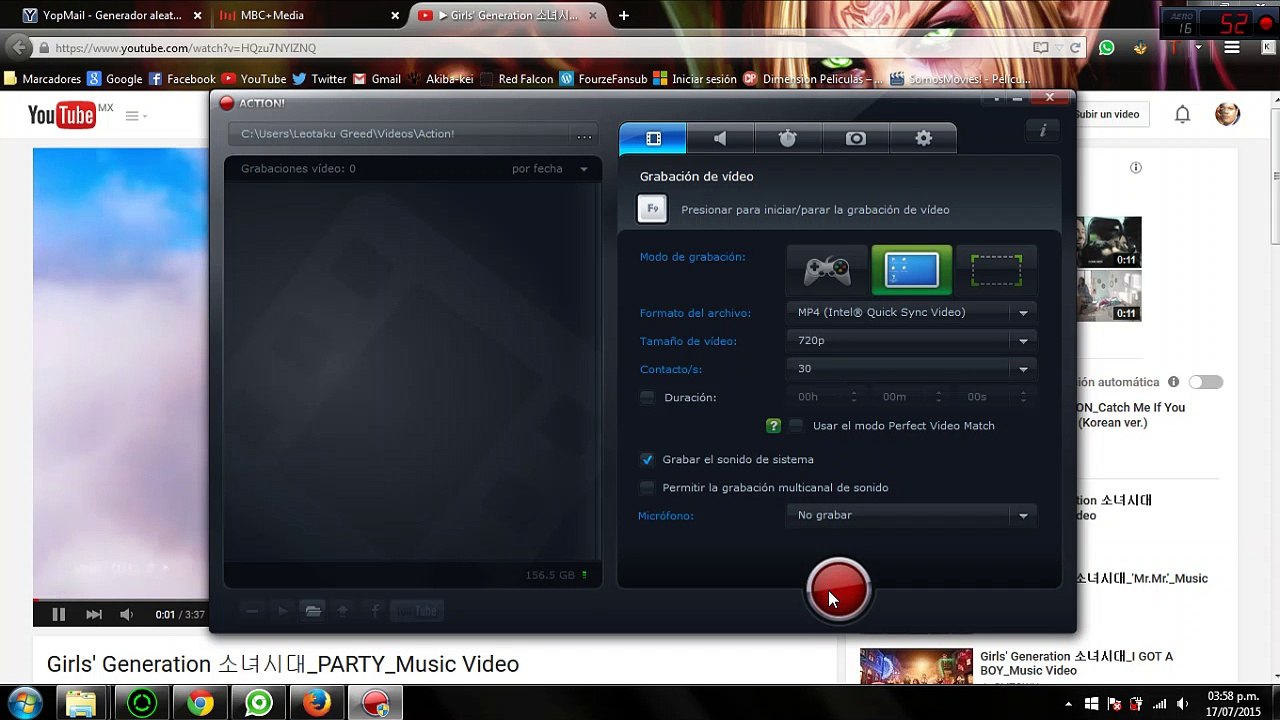The height and width of the screenshot is (720, 1280).
Task: Click the F9 hotkey button
Action: [652, 209]
